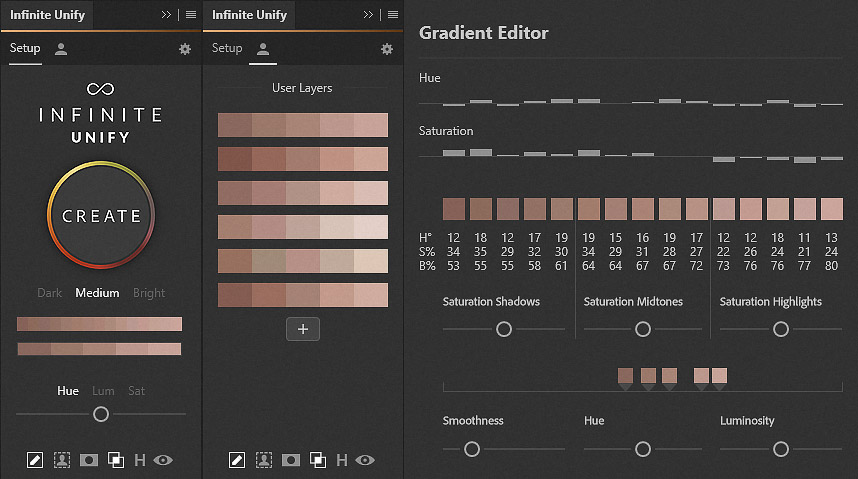Screen dimensions: 858x479
Task: Open settings gear in the left panel
Action: (185, 49)
